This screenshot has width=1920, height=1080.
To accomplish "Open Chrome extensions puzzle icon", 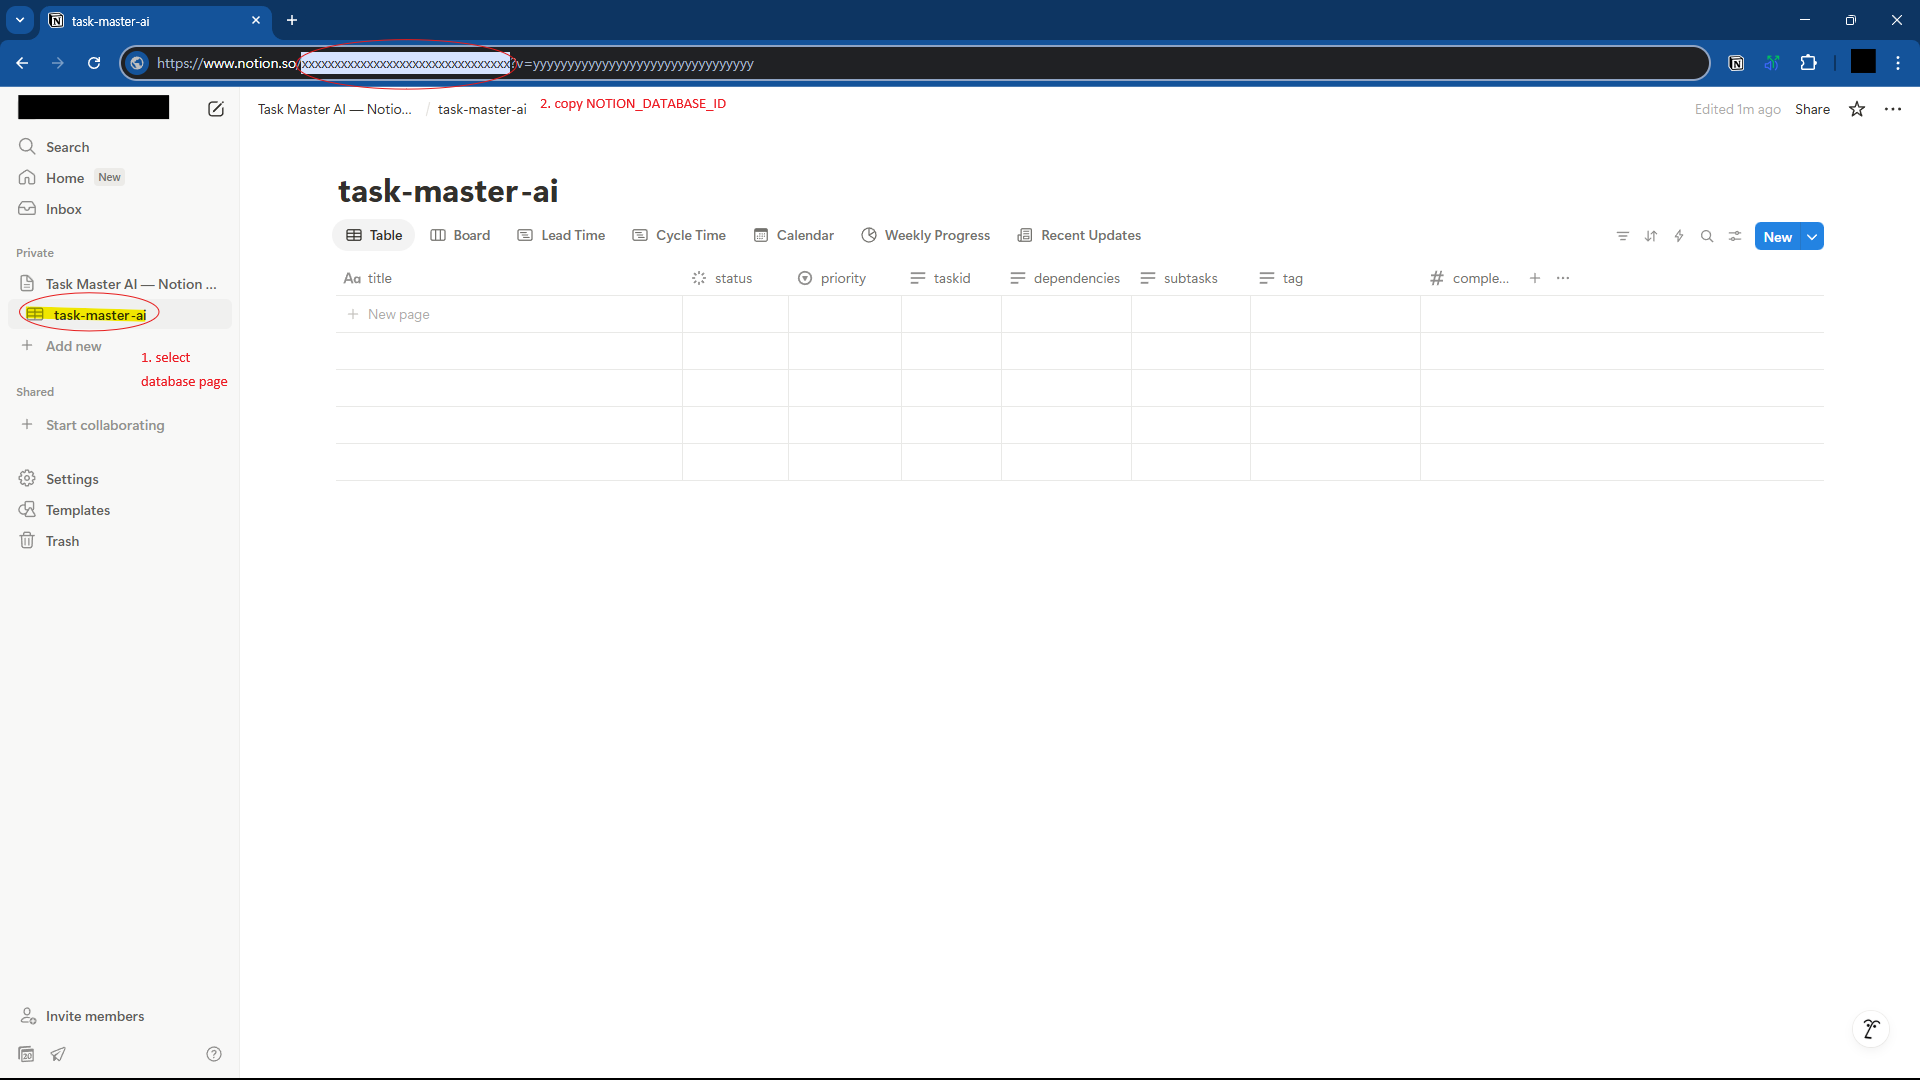I will tap(1808, 63).
